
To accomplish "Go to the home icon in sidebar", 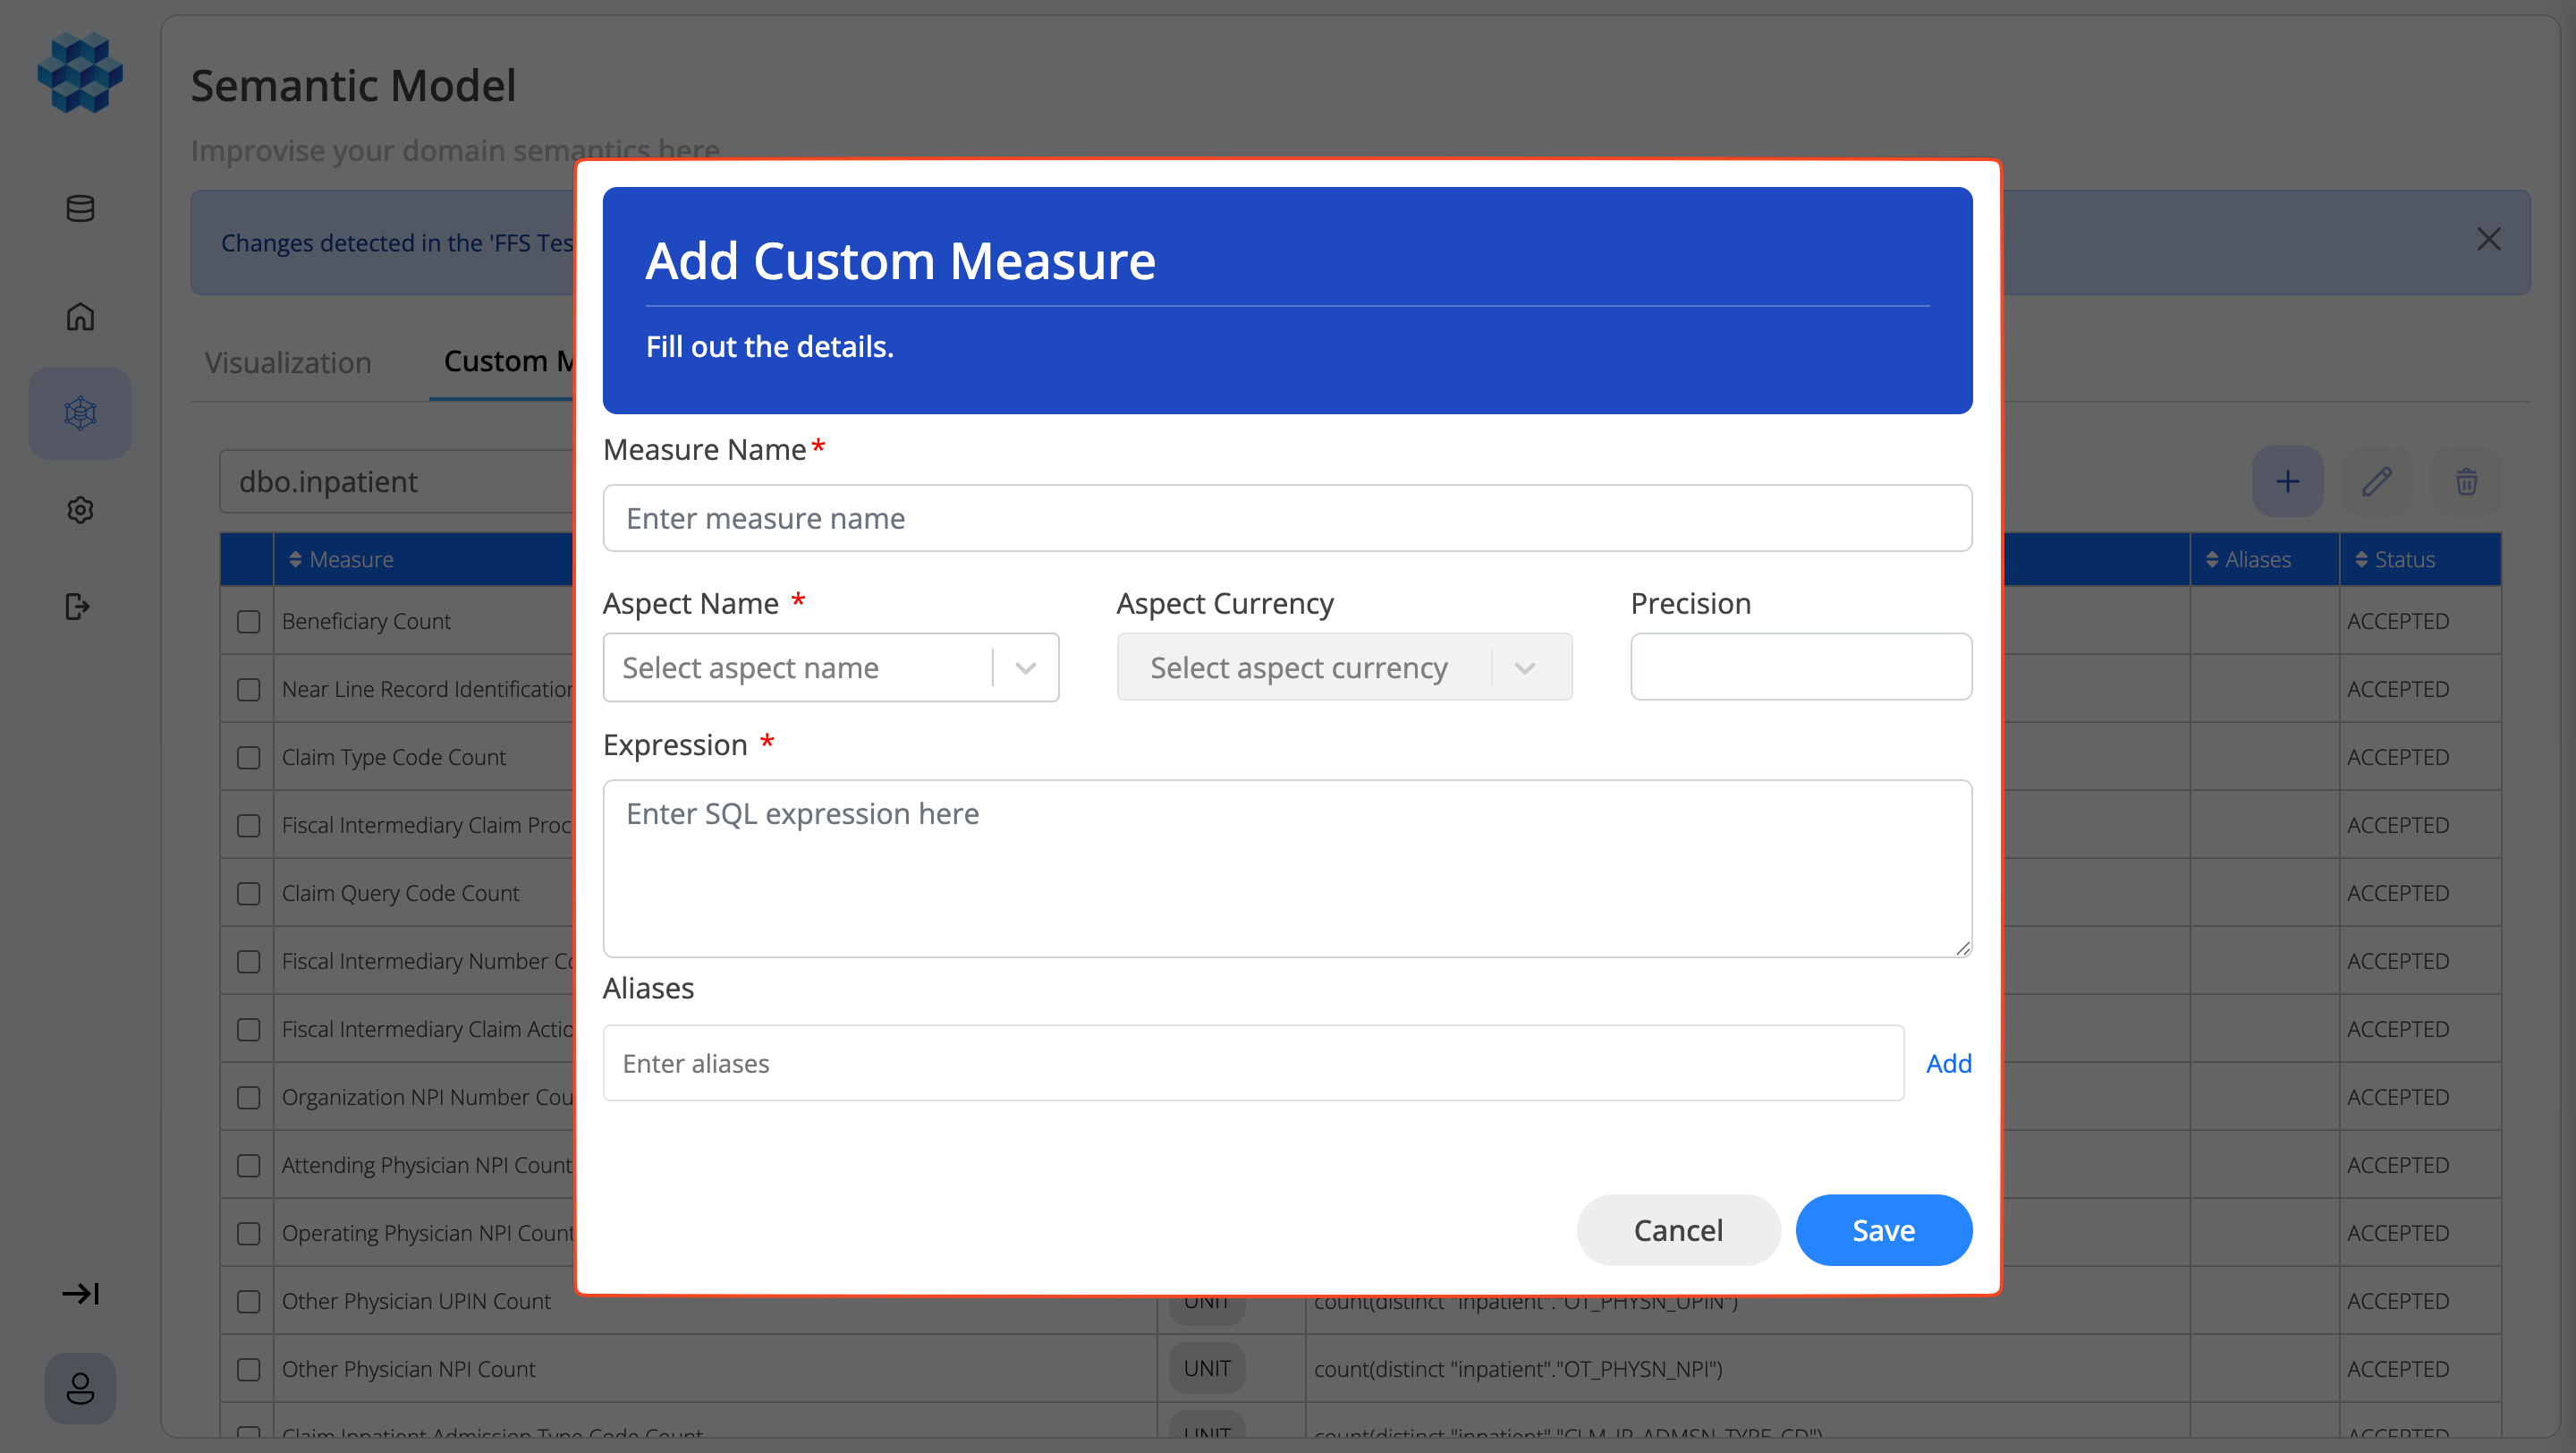I will pyautogui.click(x=80, y=316).
